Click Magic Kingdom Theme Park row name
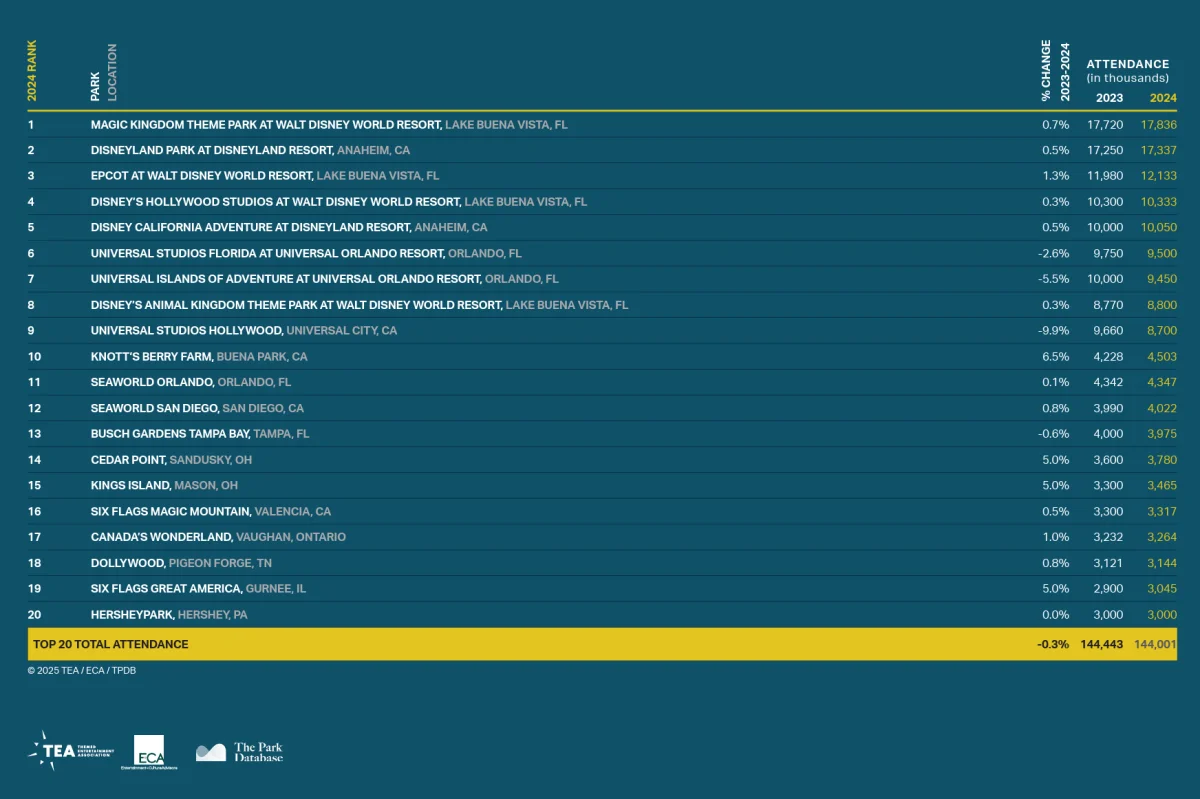Image resolution: width=1200 pixels, height=799 pixels. (x=265, y=125)
